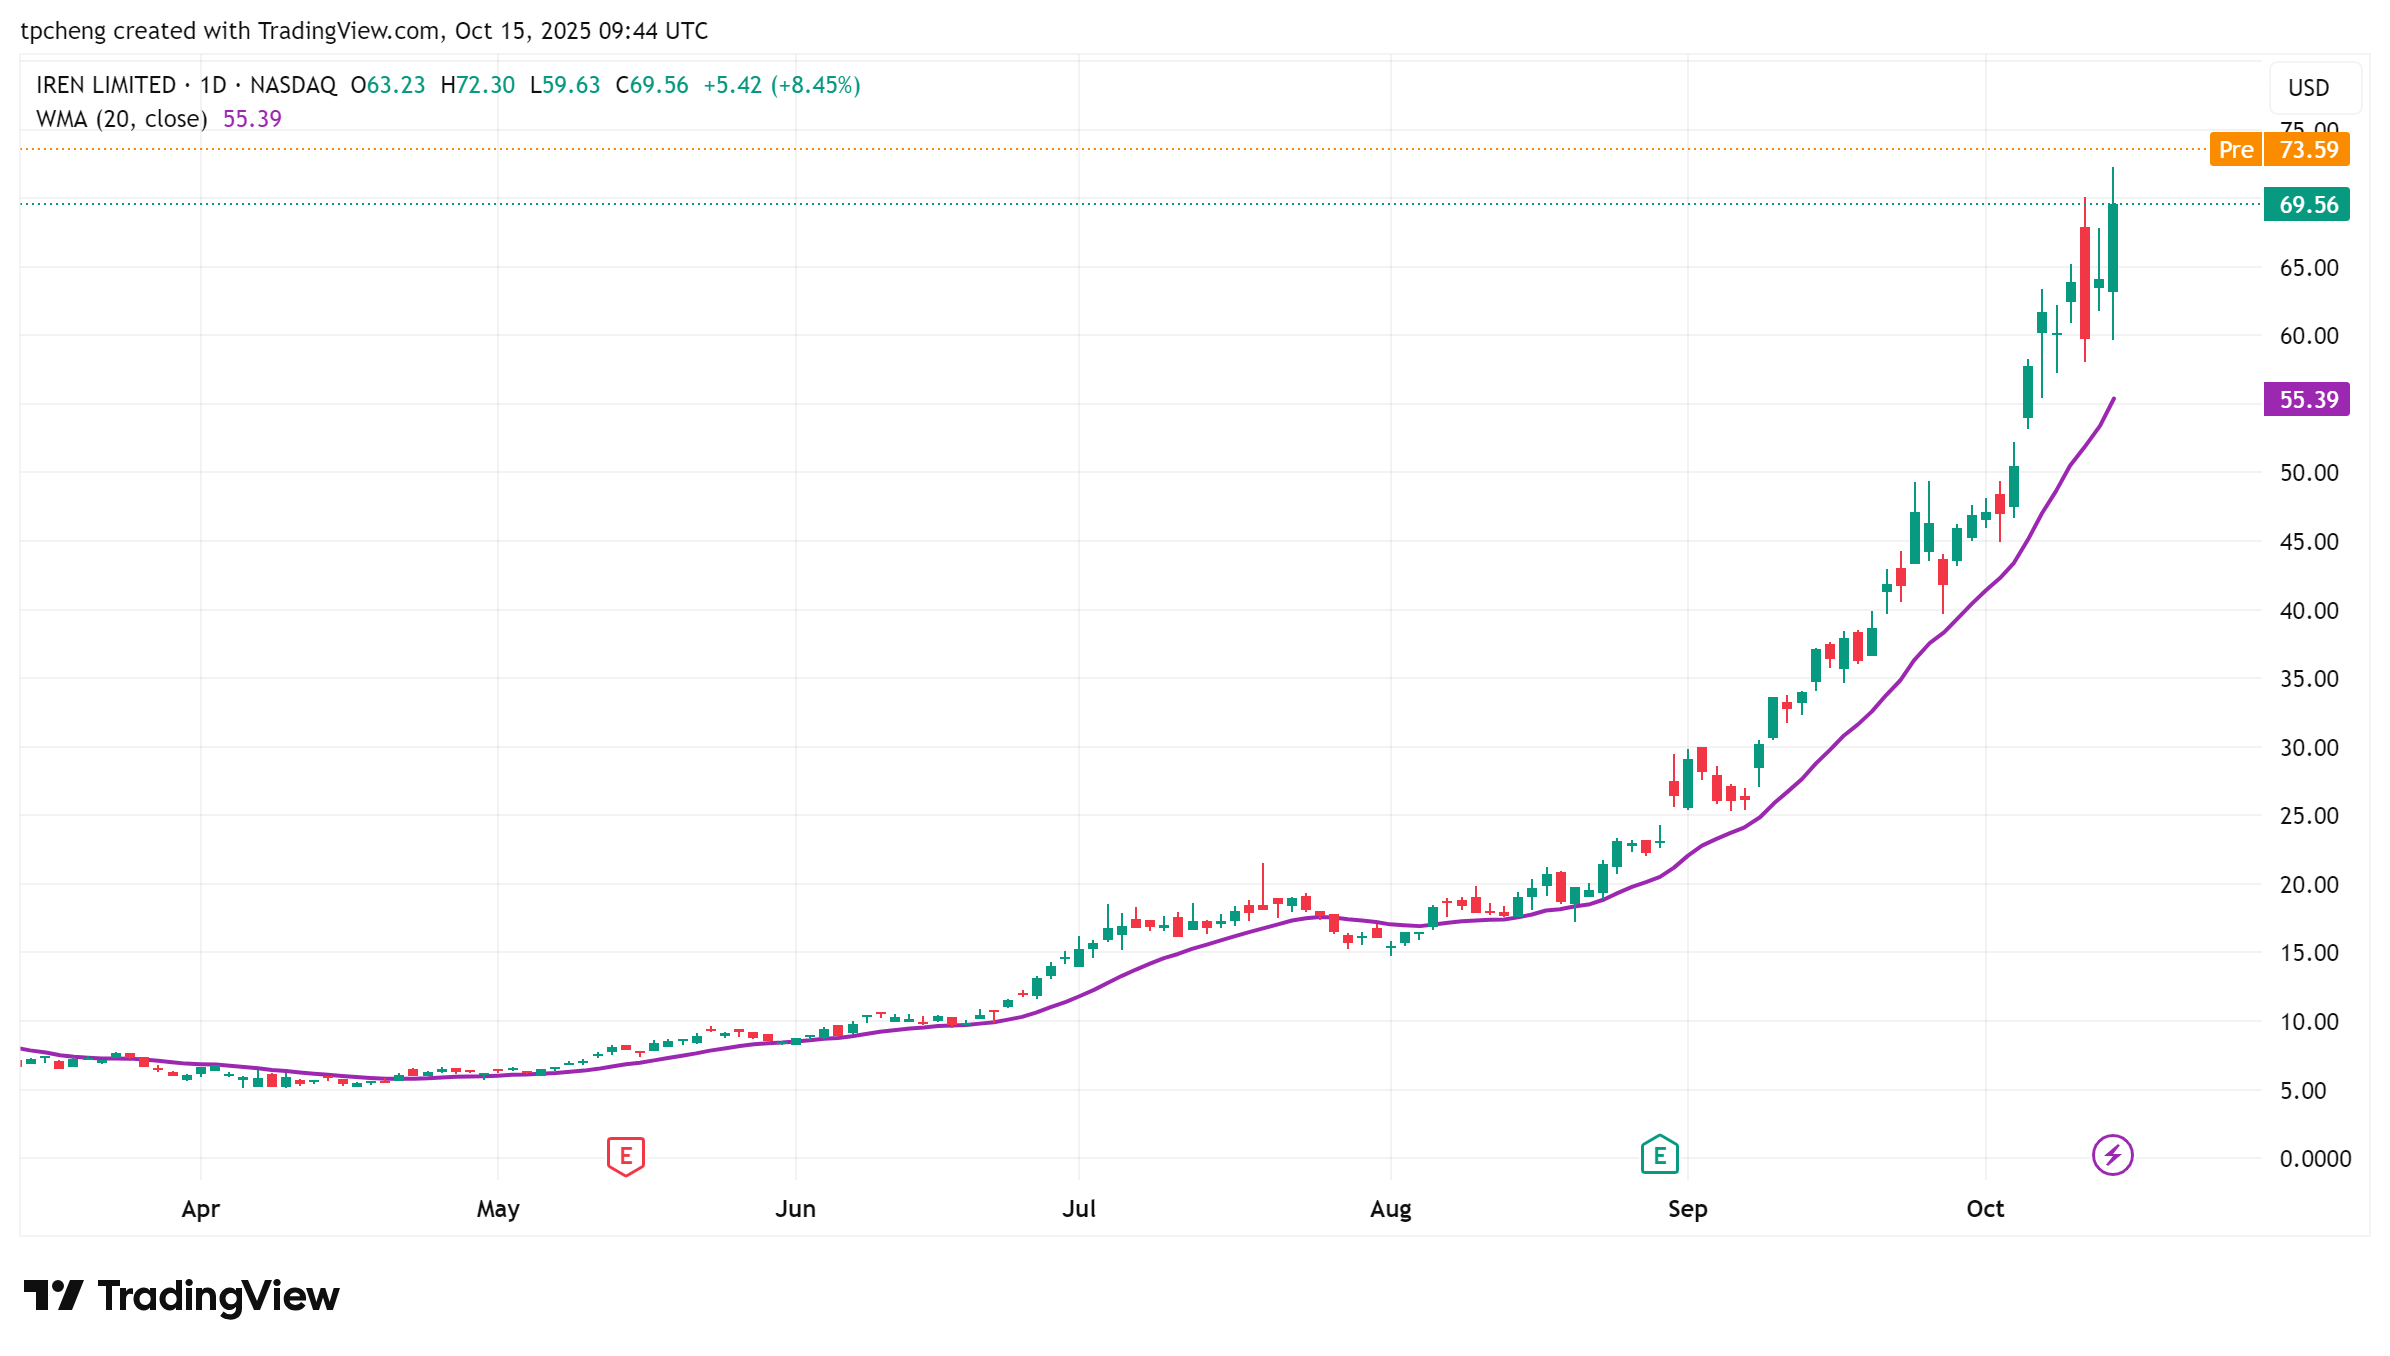Click the purple 55.39 WMA price label
This screenshot has height=1356, width=2390.
[x=2307, y=400]
